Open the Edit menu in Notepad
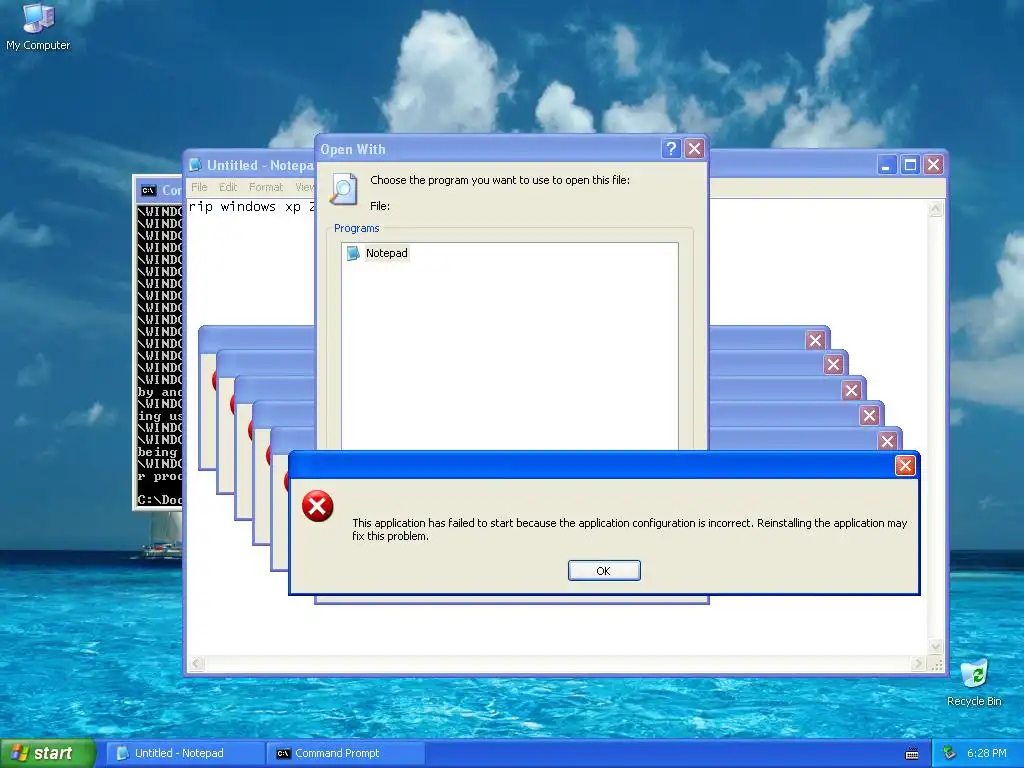This screenshot has width=1024, height=768. tap(228, 187)
